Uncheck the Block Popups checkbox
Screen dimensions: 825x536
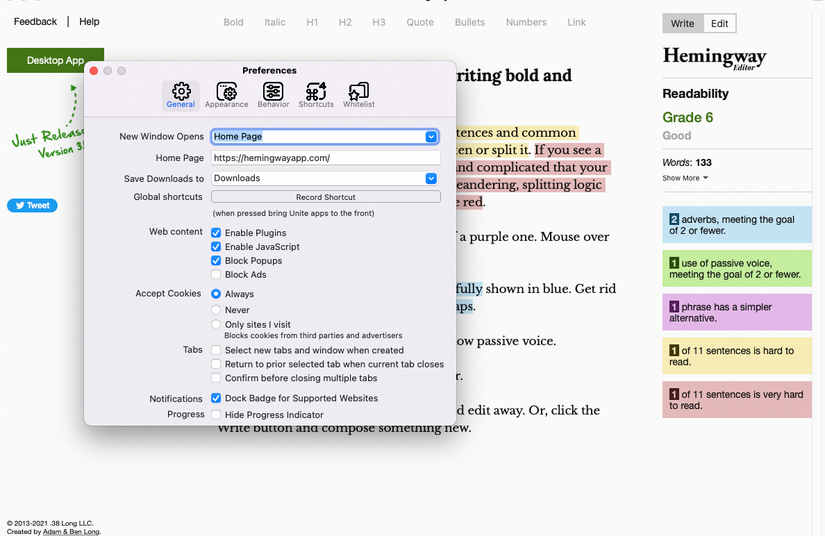(216, 260)
